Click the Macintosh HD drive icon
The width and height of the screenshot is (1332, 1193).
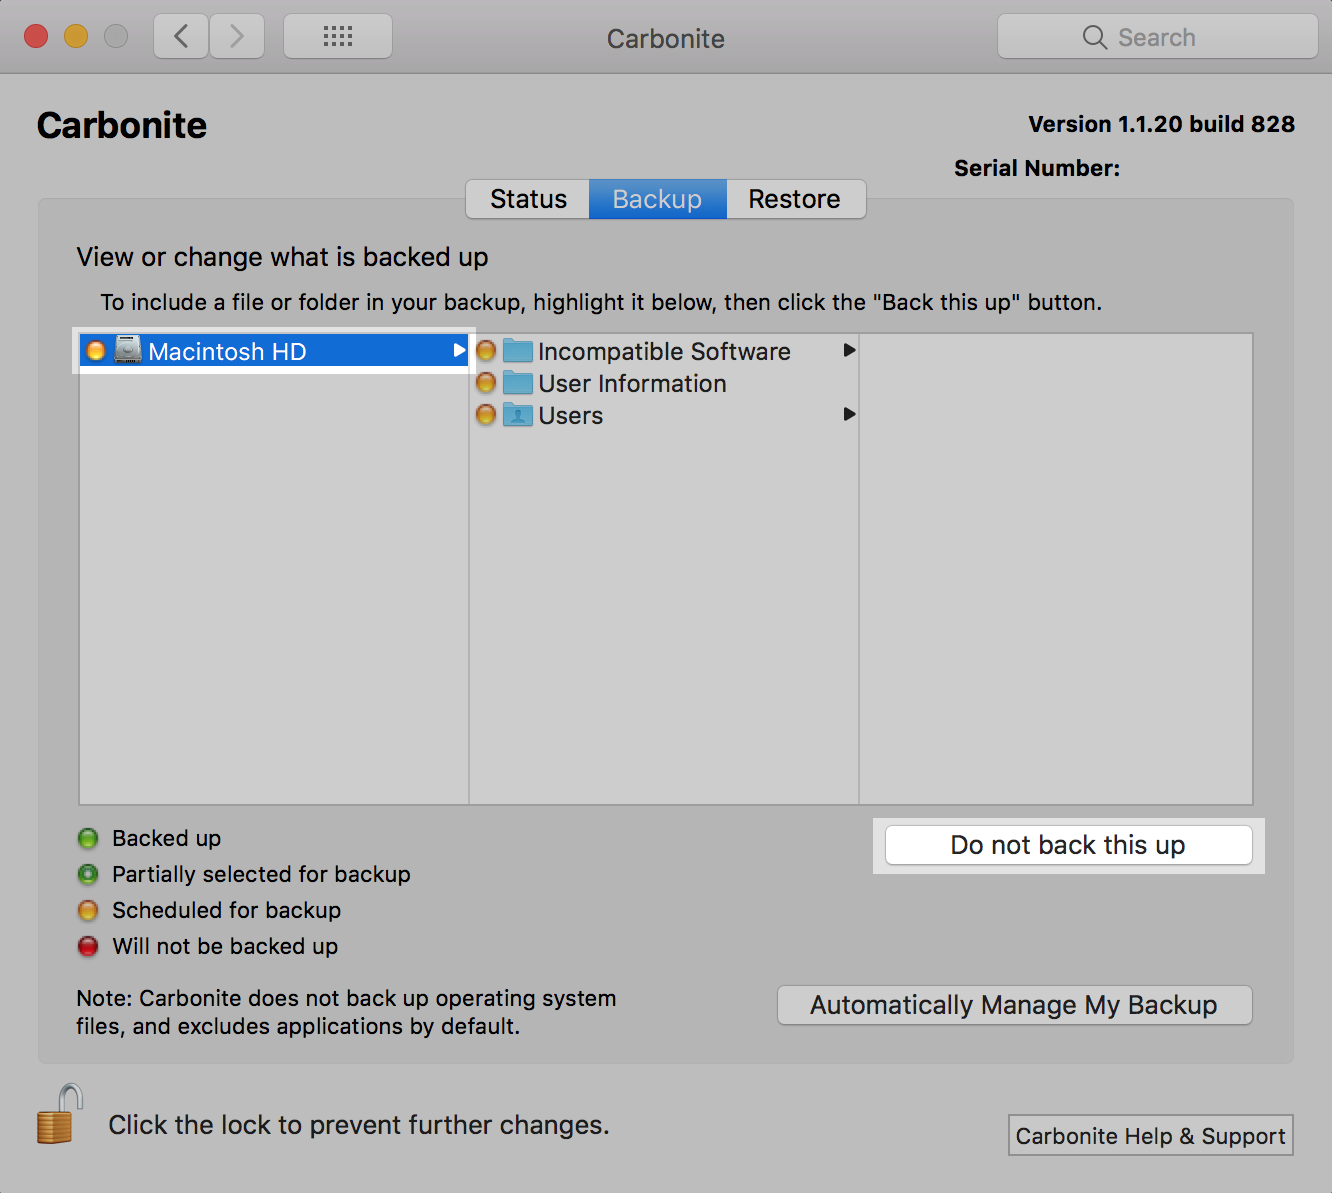[x=128, y=351]
